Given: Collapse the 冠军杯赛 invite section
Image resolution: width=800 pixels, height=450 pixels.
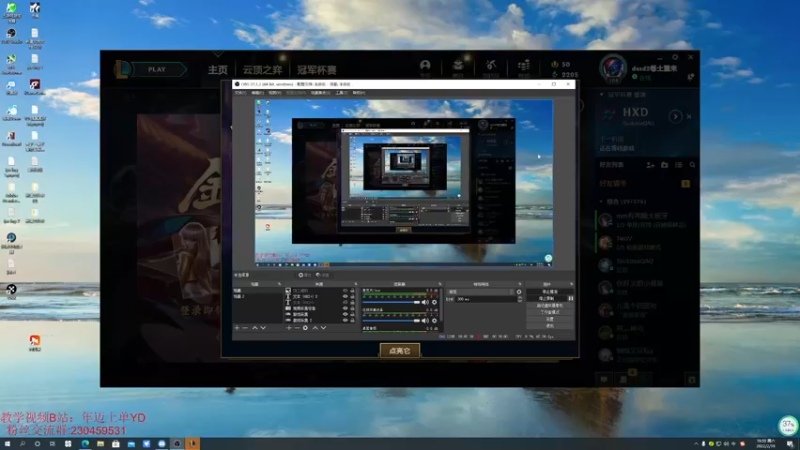Looking at the screenshot, I should pos(602,94).
